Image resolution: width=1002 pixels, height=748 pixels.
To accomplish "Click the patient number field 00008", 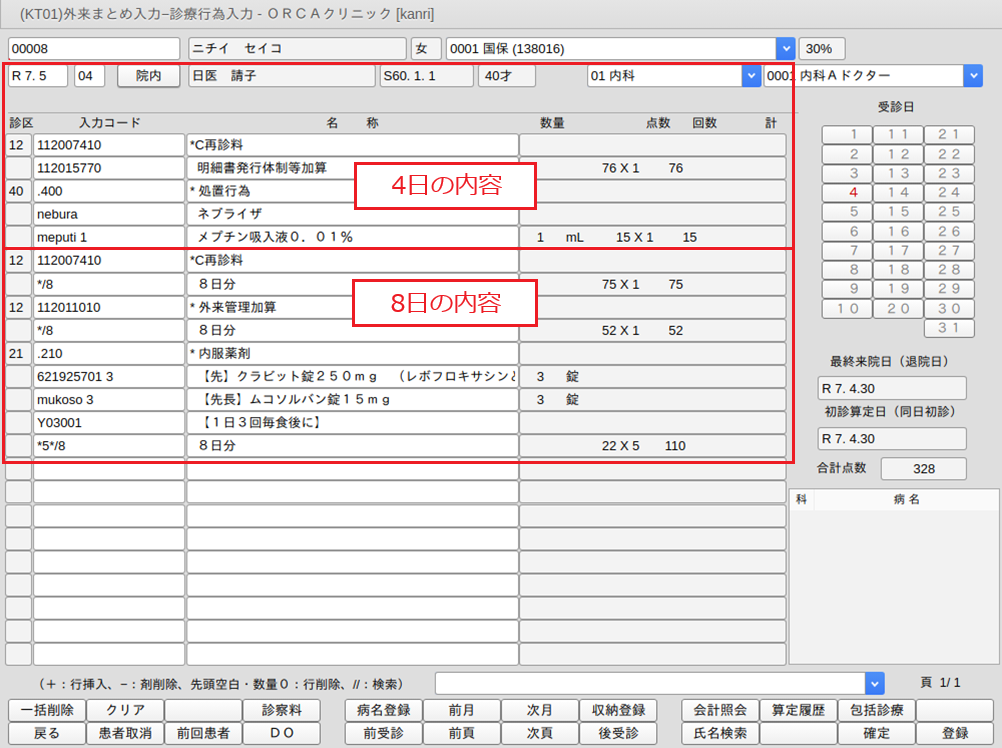I will coord(93,49).
